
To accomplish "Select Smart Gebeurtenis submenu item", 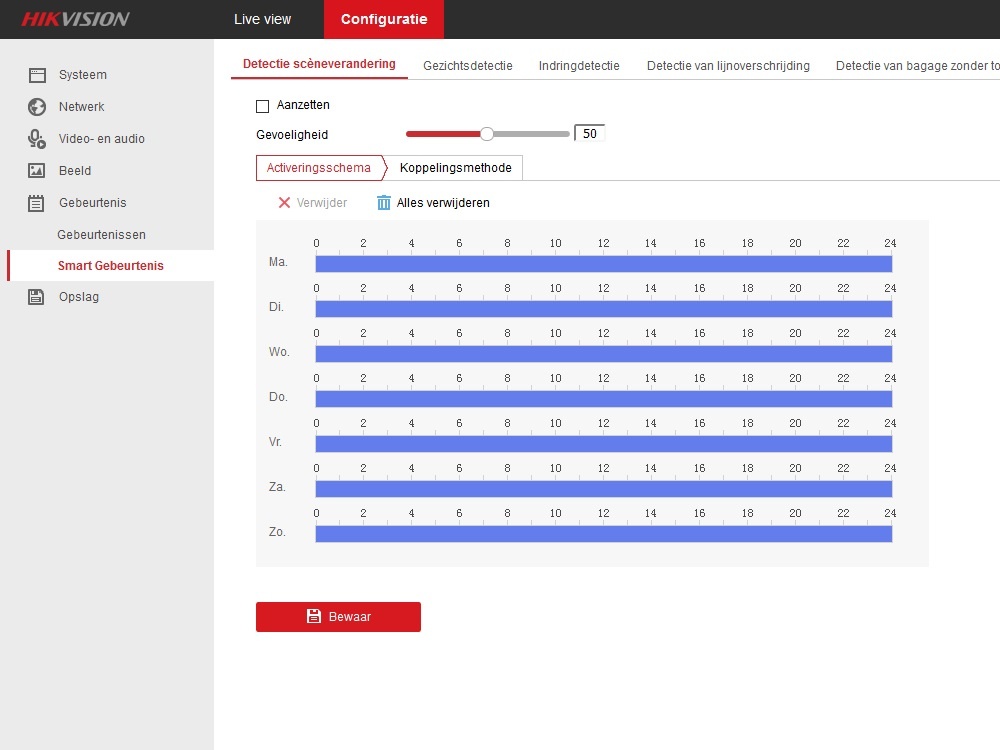I will [110, 265].
